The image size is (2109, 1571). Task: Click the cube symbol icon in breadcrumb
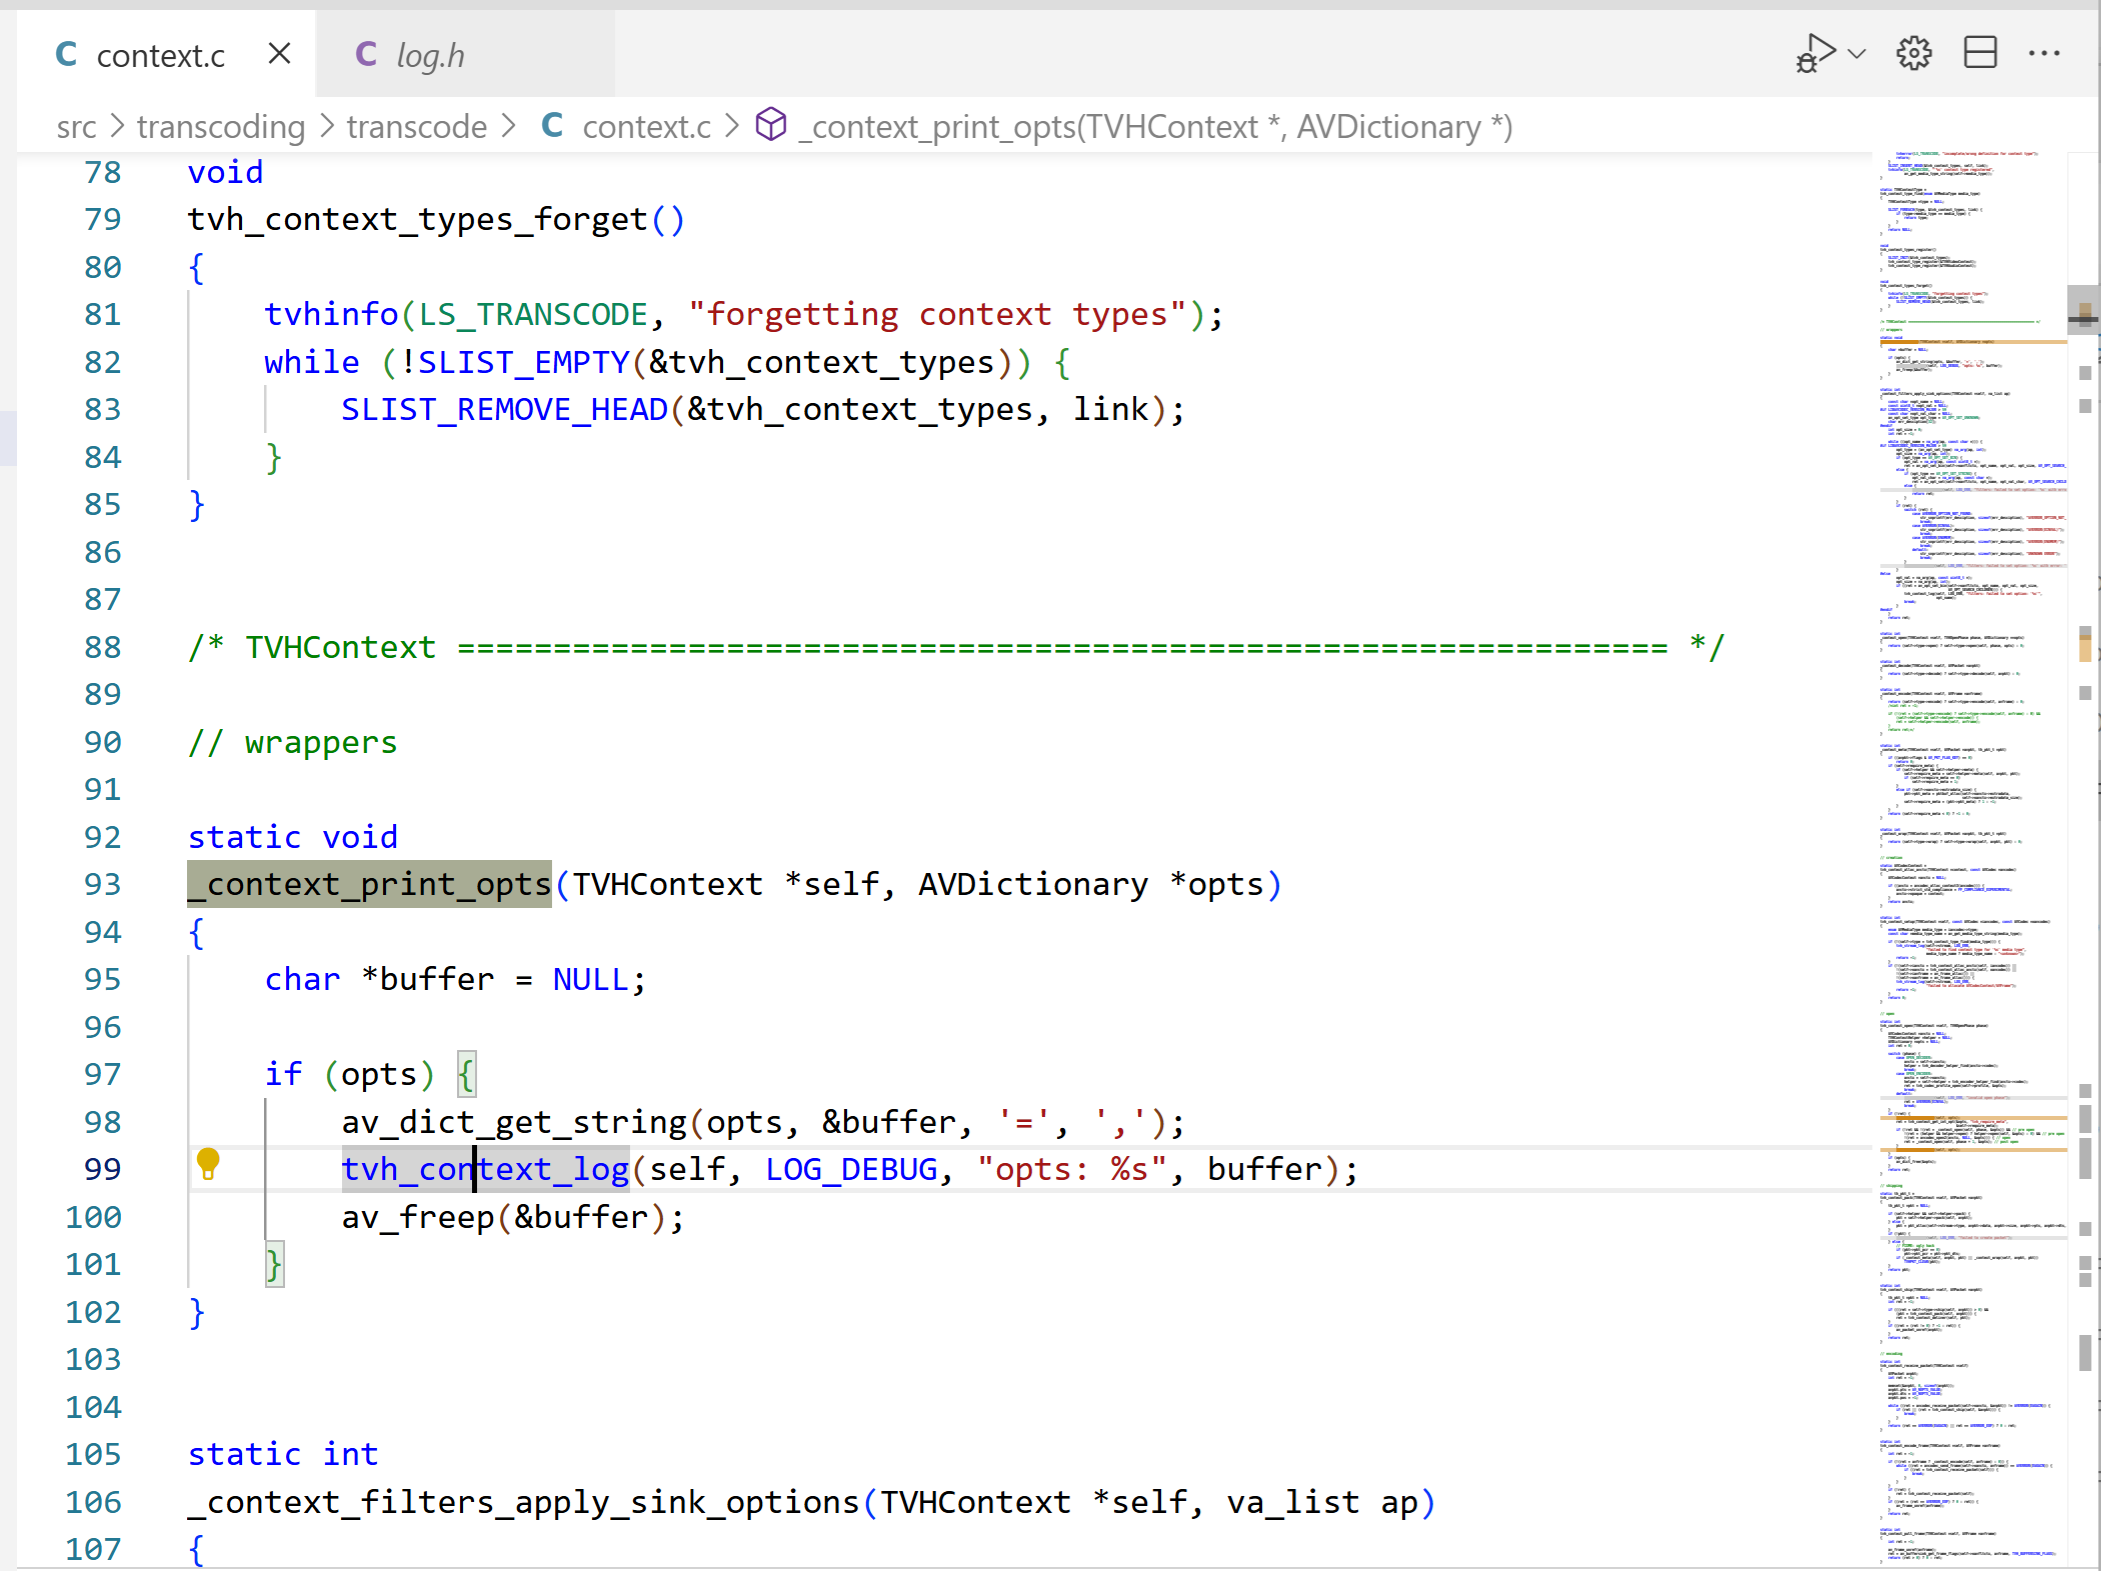click(x=771, y=125)
